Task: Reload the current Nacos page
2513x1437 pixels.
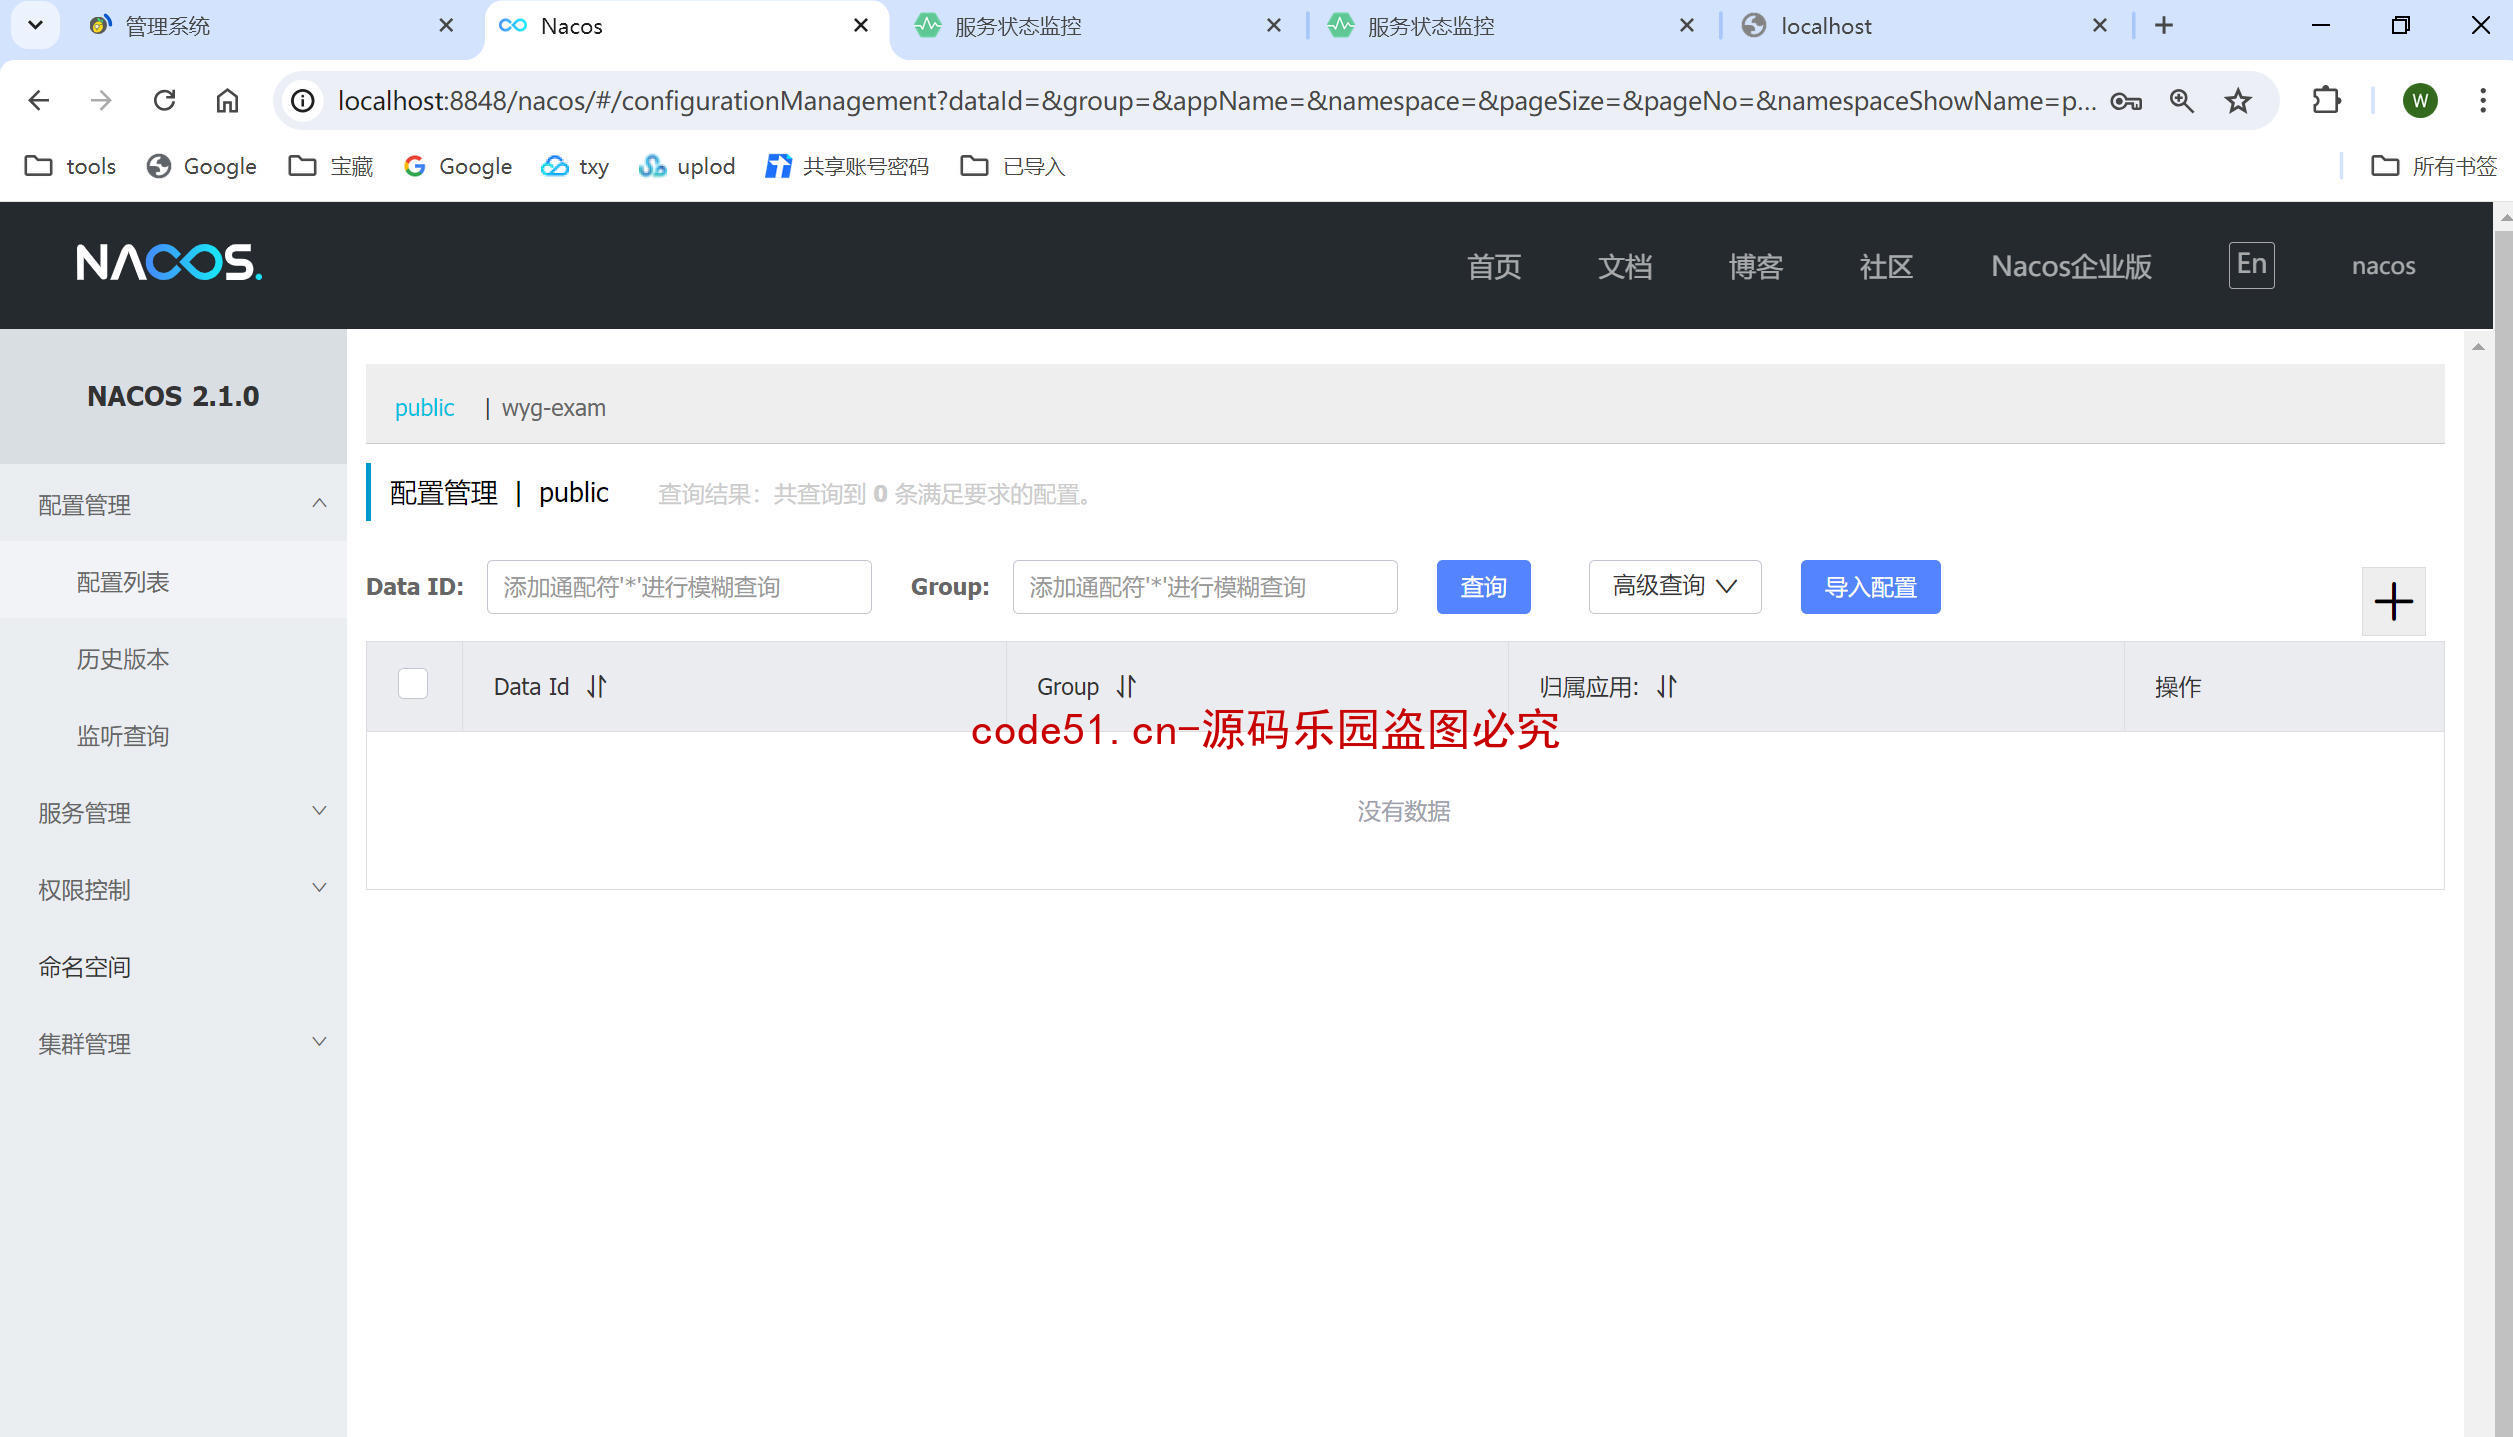Action: (164, 100)
